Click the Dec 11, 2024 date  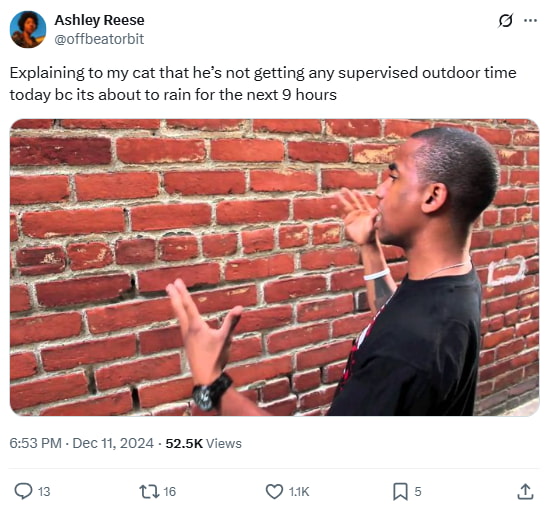113,443
